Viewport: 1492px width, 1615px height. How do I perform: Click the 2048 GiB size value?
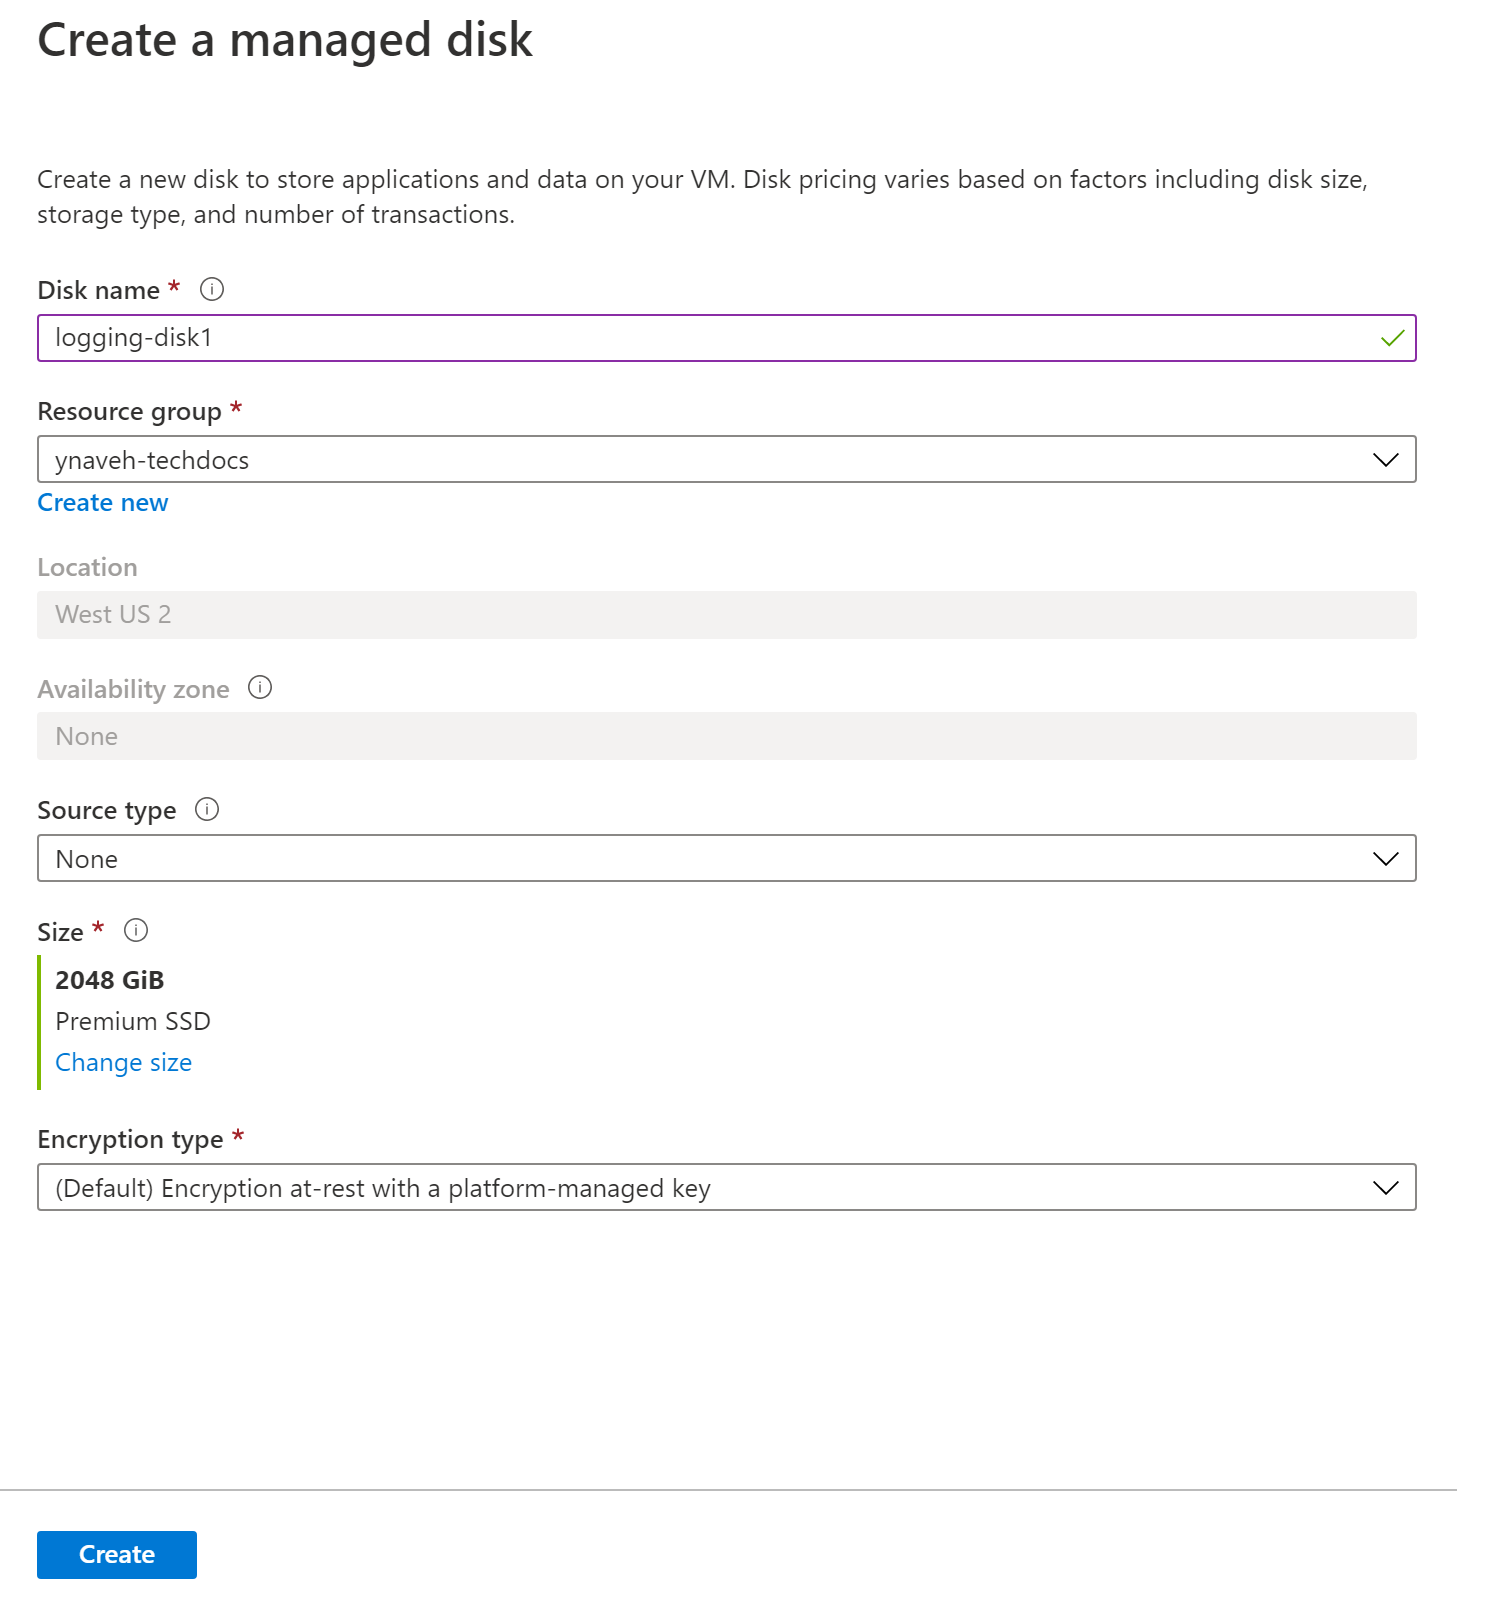click(110, 980)
